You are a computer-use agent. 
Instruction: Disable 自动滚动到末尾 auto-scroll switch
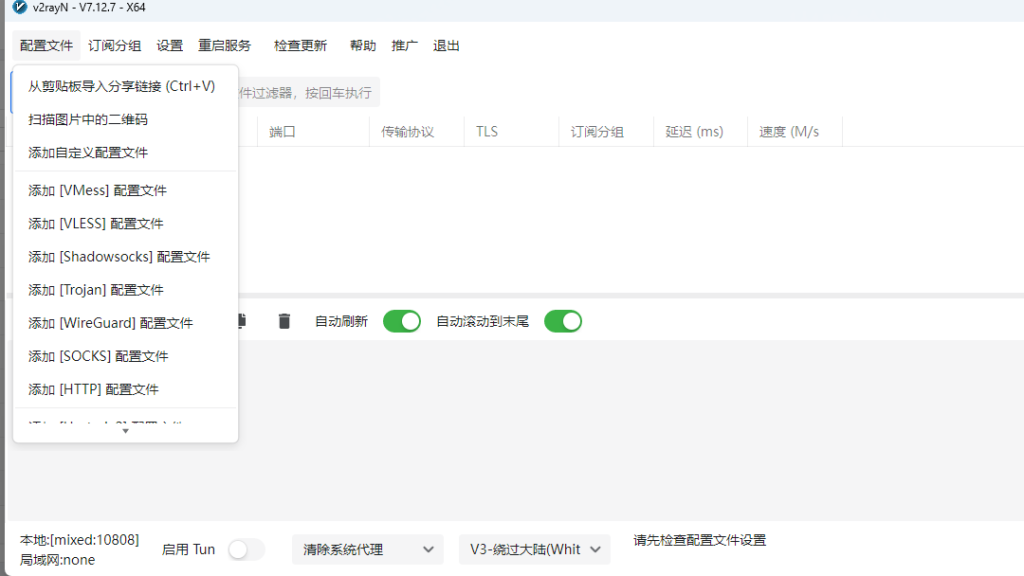pyautogui.click(x=563, y=321)
